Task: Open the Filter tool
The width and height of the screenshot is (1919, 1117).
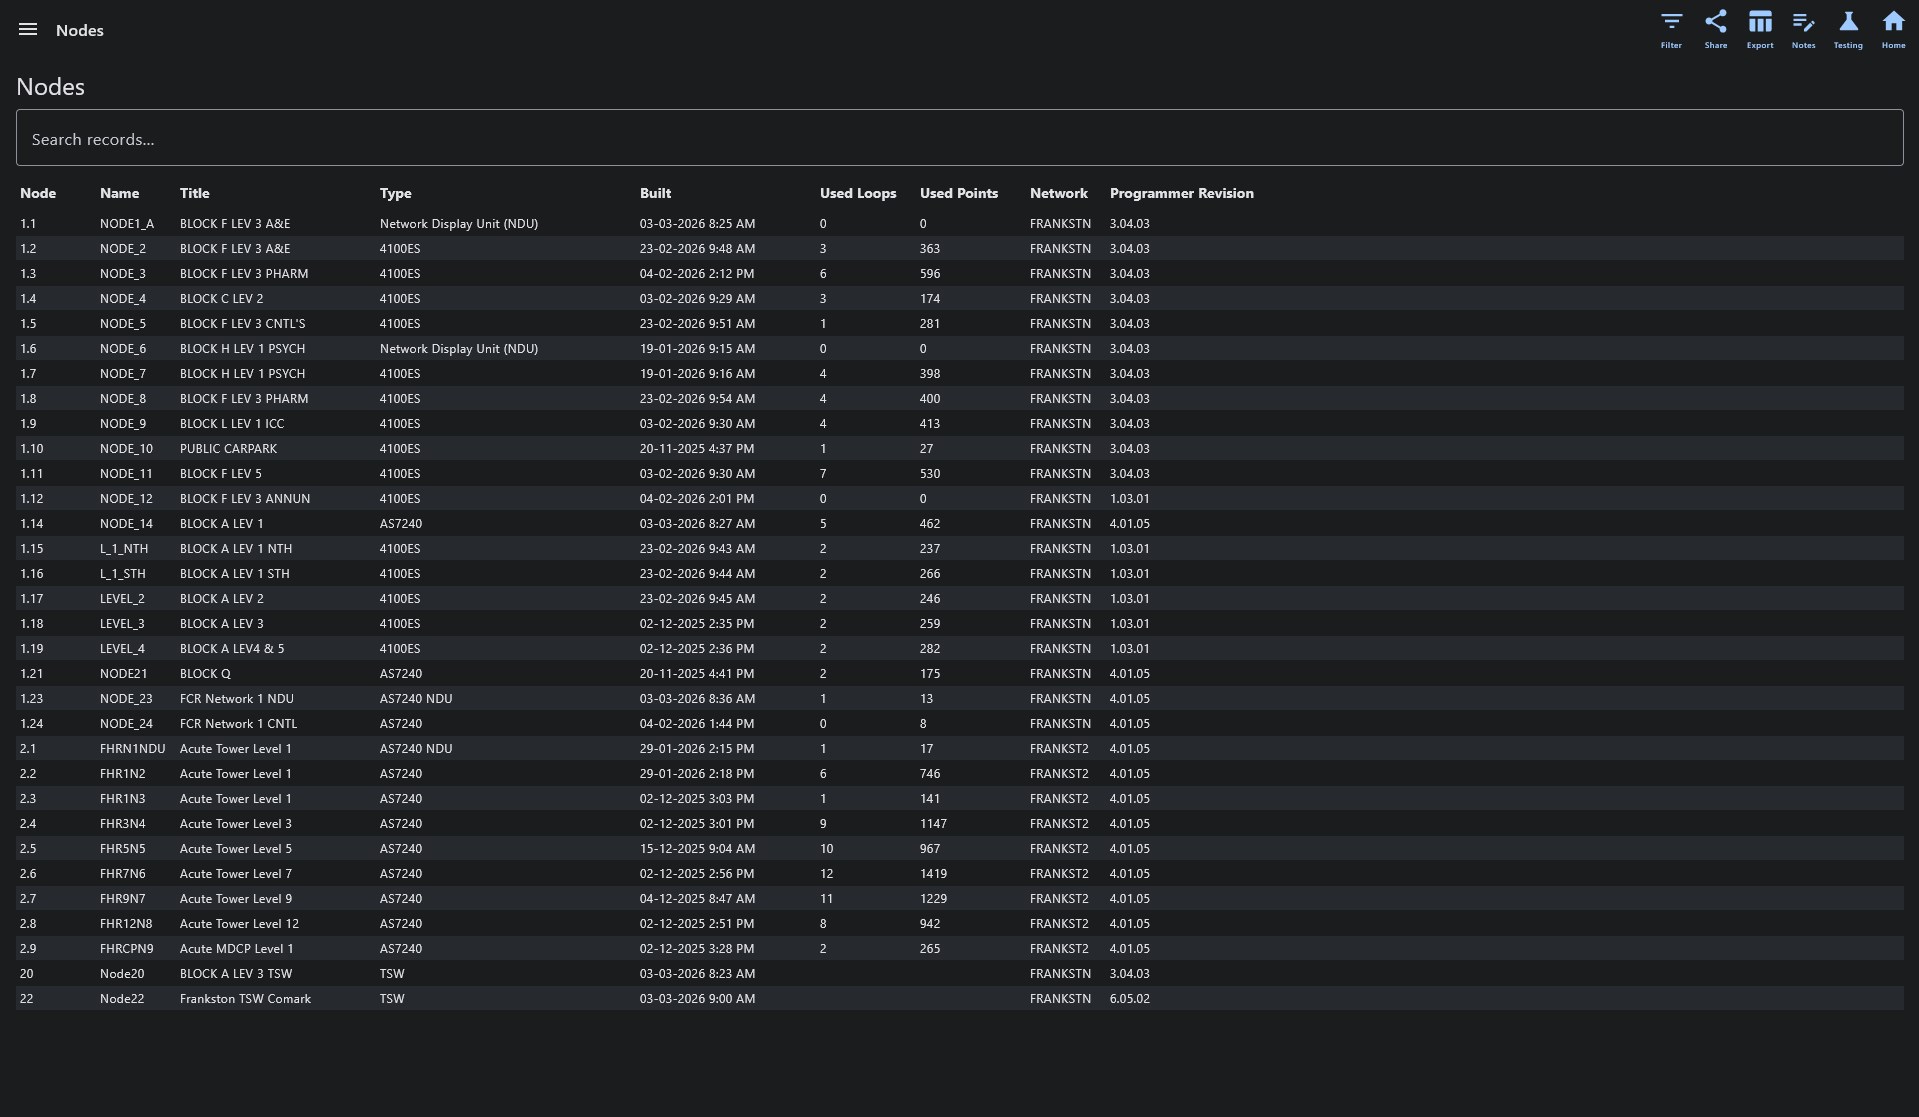Action: [x=1671, y=30]
